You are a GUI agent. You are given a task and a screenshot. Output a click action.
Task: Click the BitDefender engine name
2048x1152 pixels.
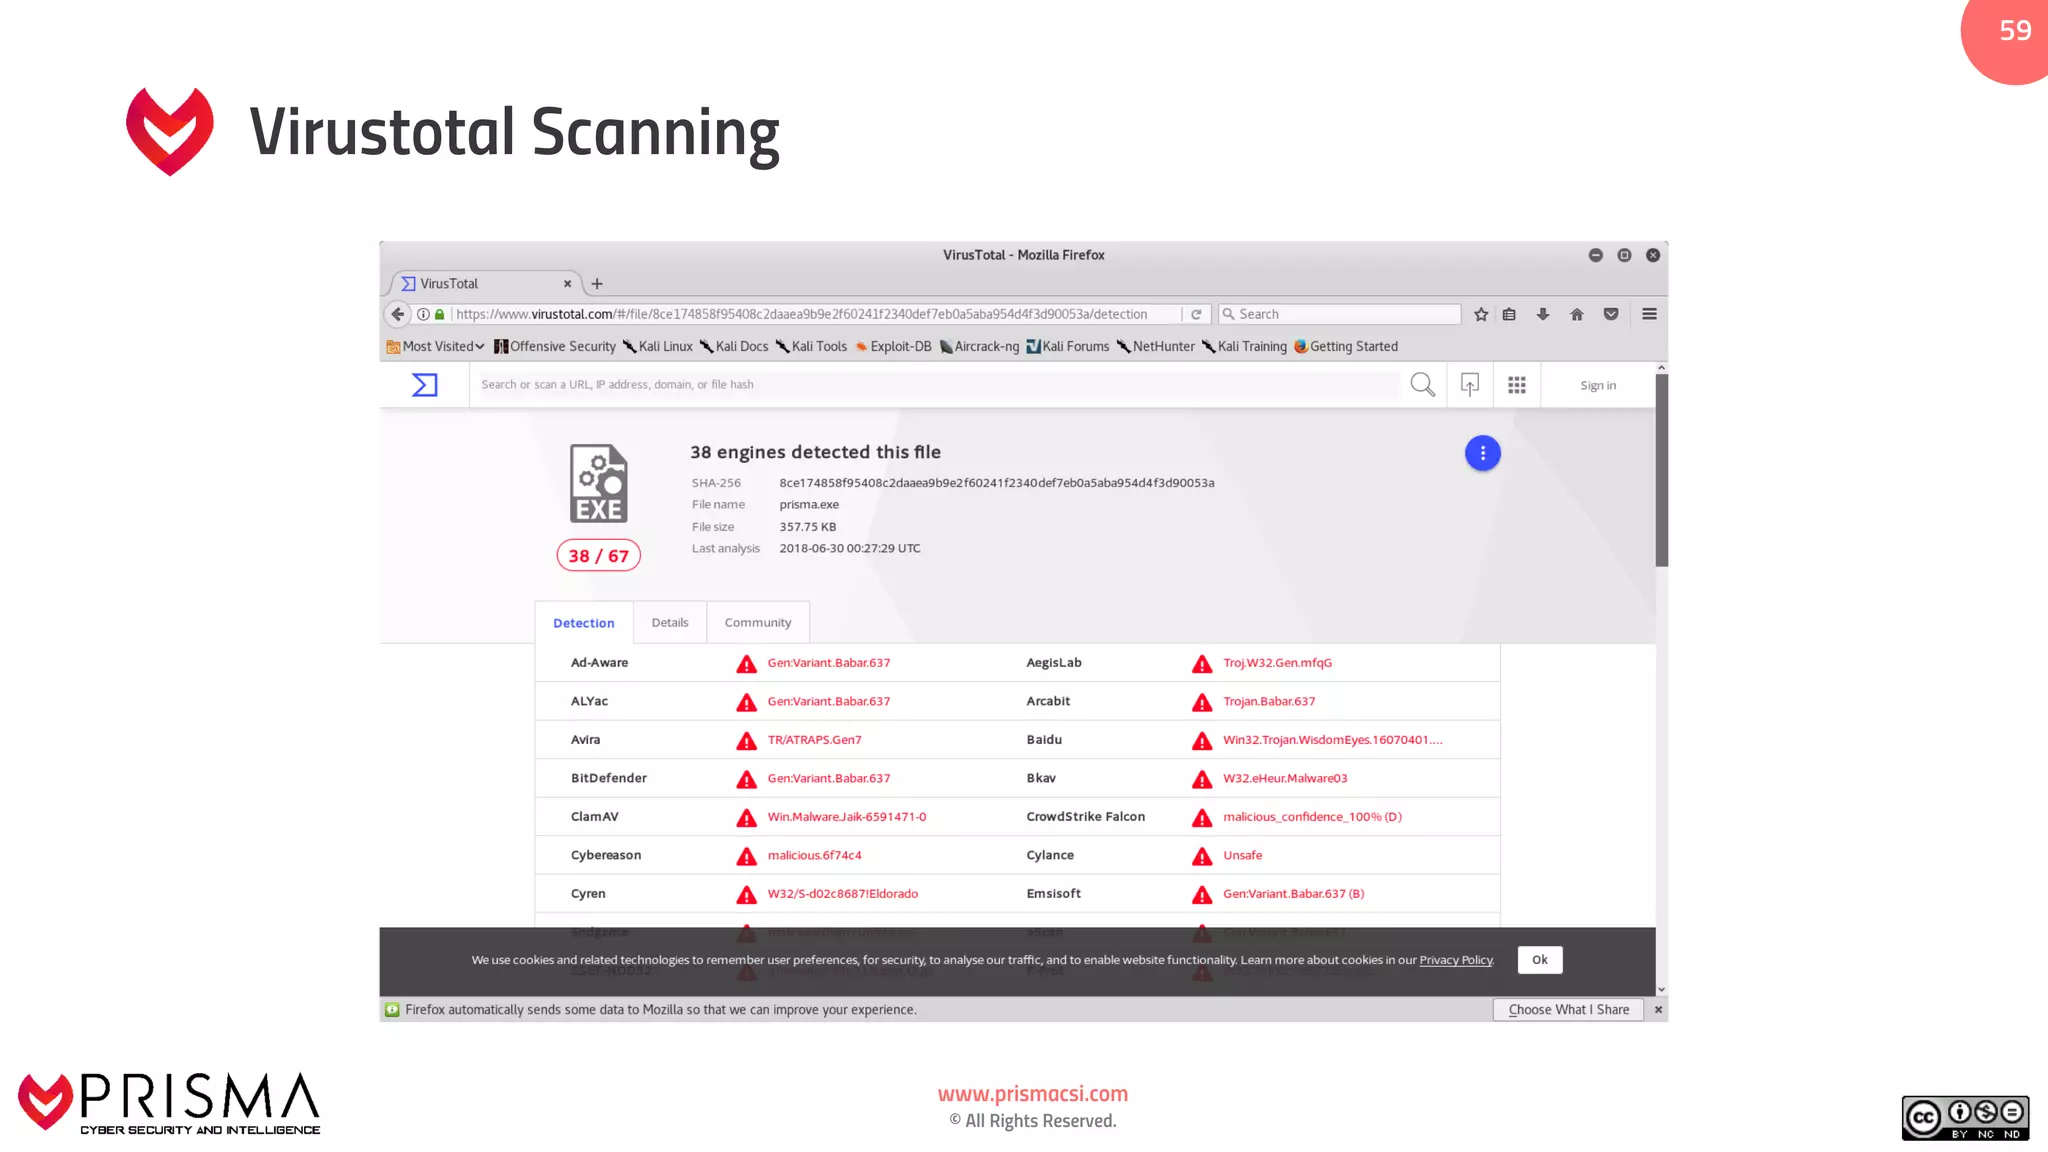pyautogui.click(x=609, y=778)
